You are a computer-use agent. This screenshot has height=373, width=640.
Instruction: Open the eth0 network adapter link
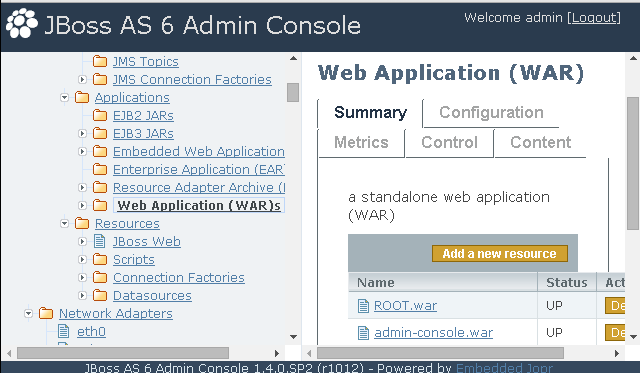pyautogui.click(x=91, y=331)
